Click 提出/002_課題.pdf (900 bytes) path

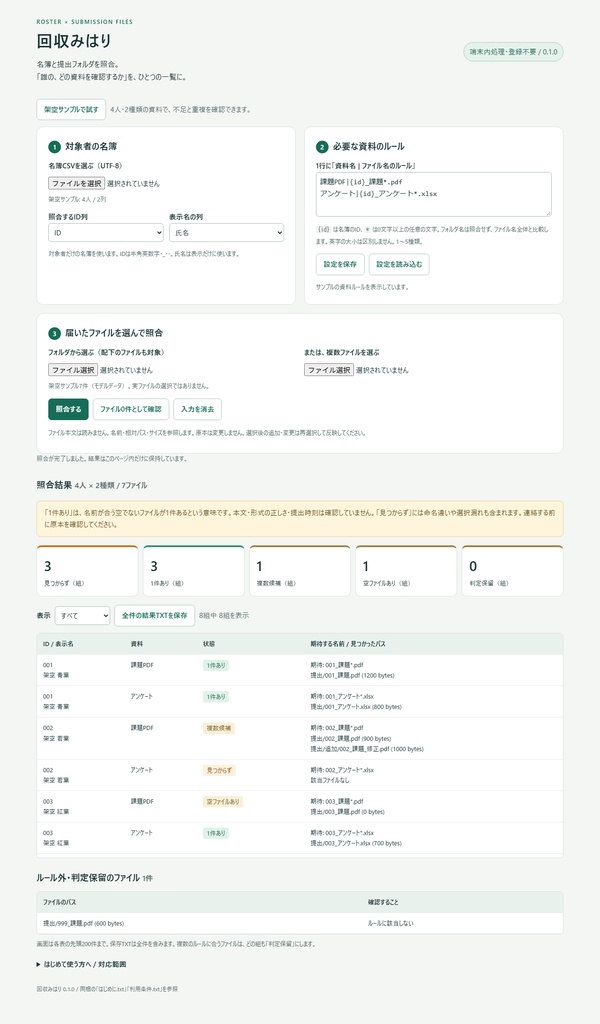point(351,739)
